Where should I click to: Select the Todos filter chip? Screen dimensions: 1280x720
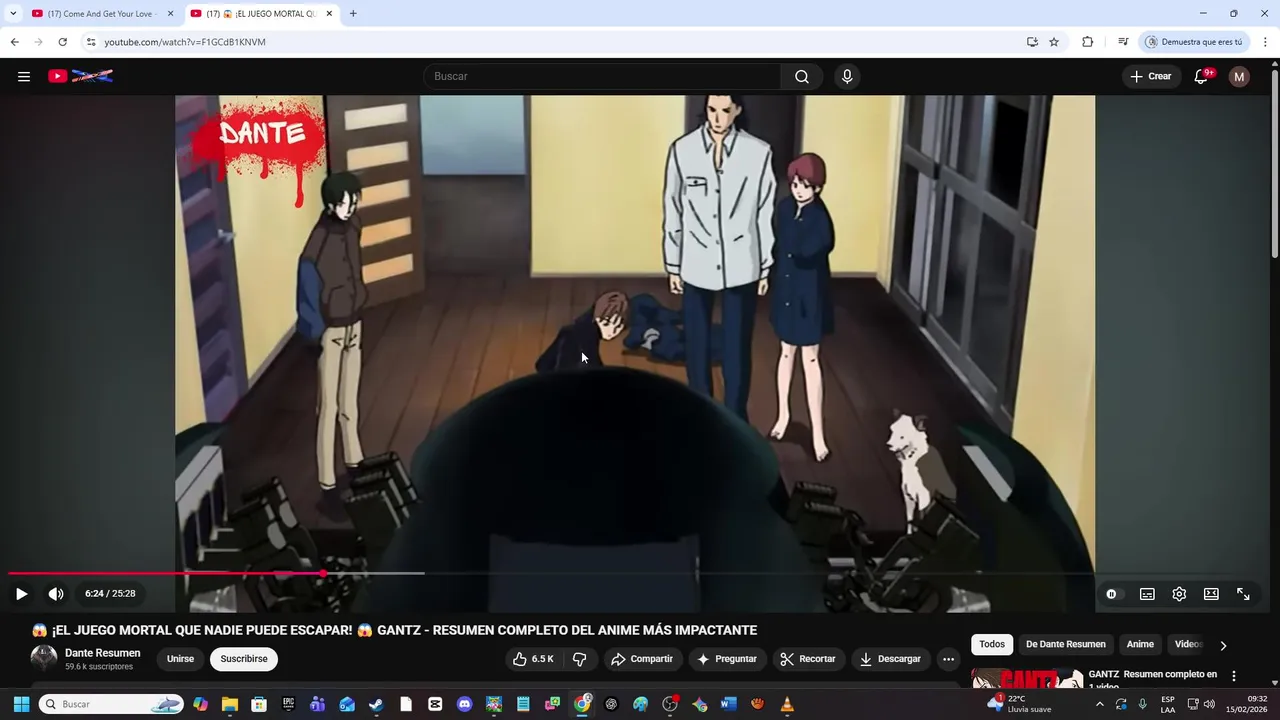tap(992, 645)
